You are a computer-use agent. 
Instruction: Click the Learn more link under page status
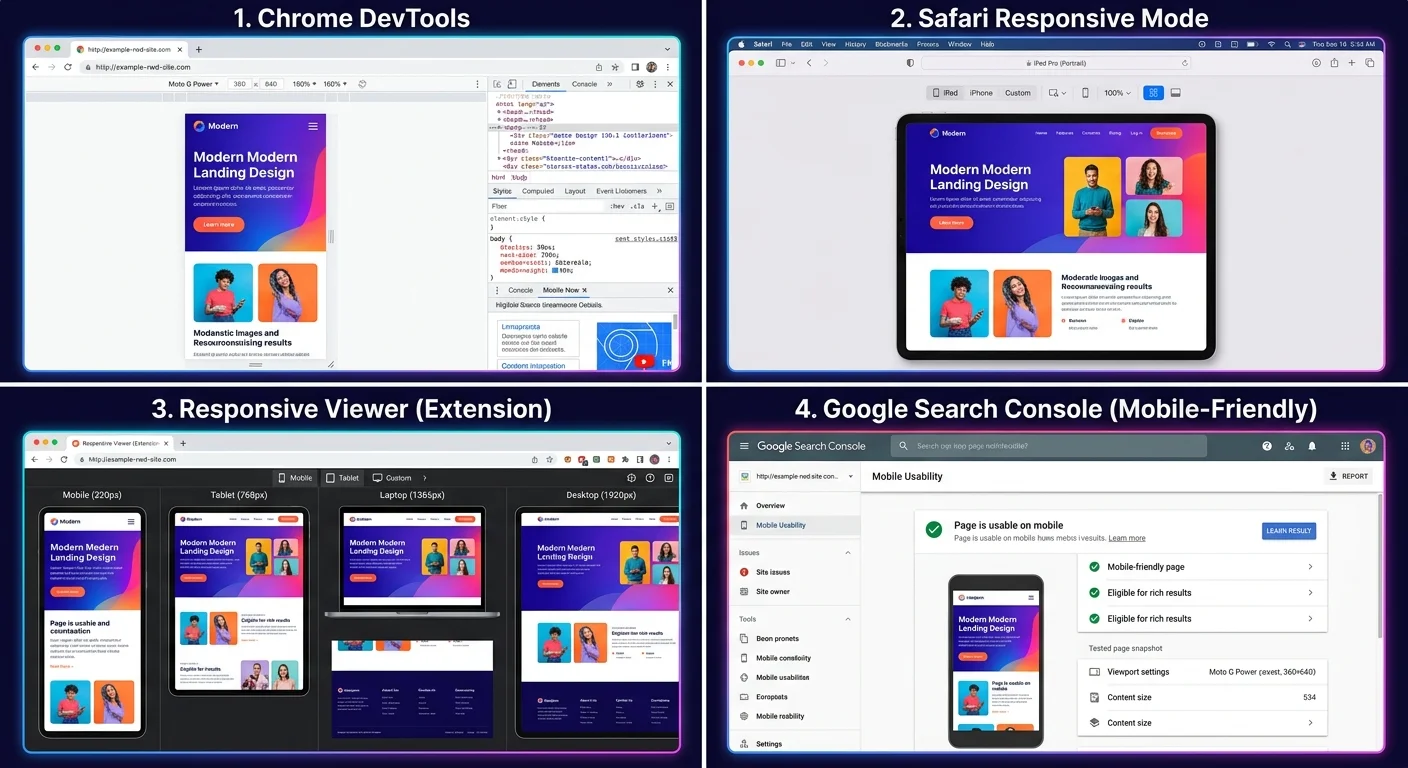pos(1127,538)
